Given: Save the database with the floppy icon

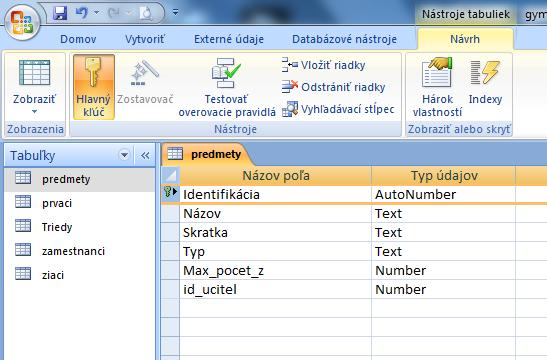Looking at the screenshot, I should click(60, 14).
